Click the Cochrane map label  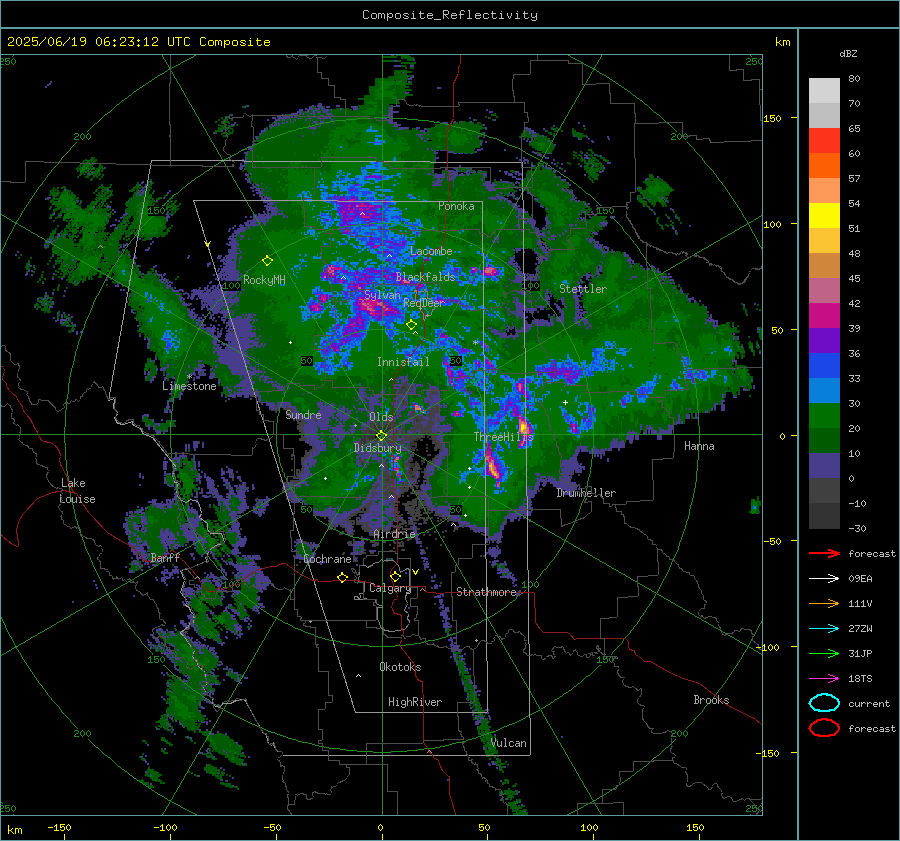point(327,559)
